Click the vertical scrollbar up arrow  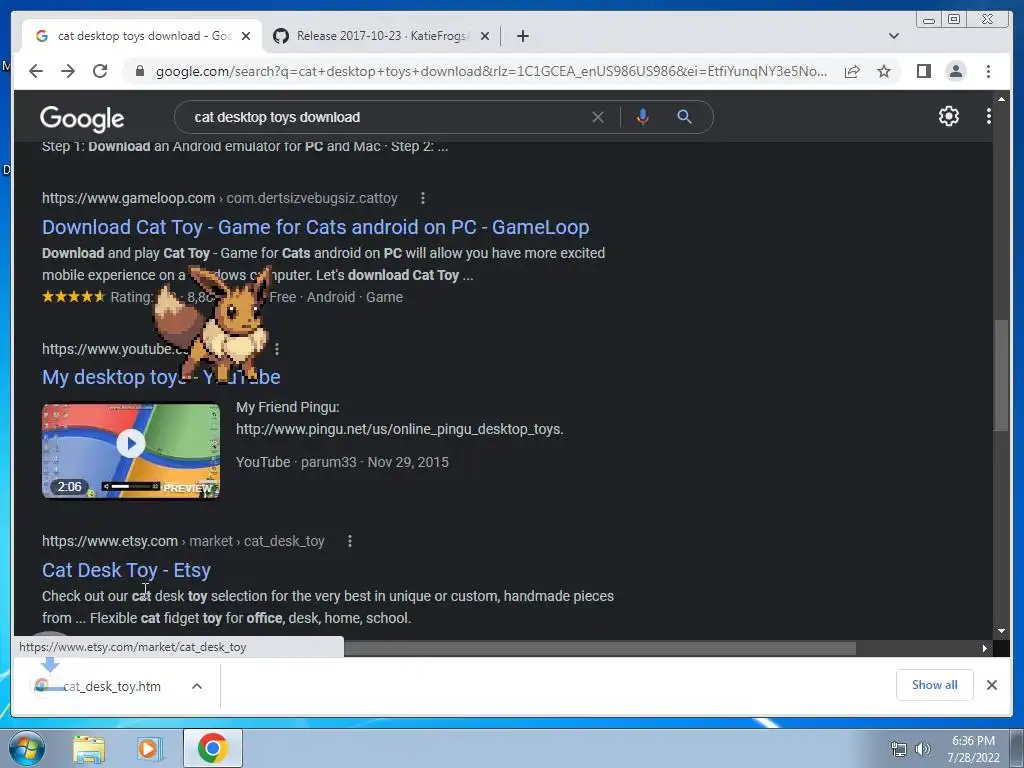pyautogui.click(x=1001, y=99)
